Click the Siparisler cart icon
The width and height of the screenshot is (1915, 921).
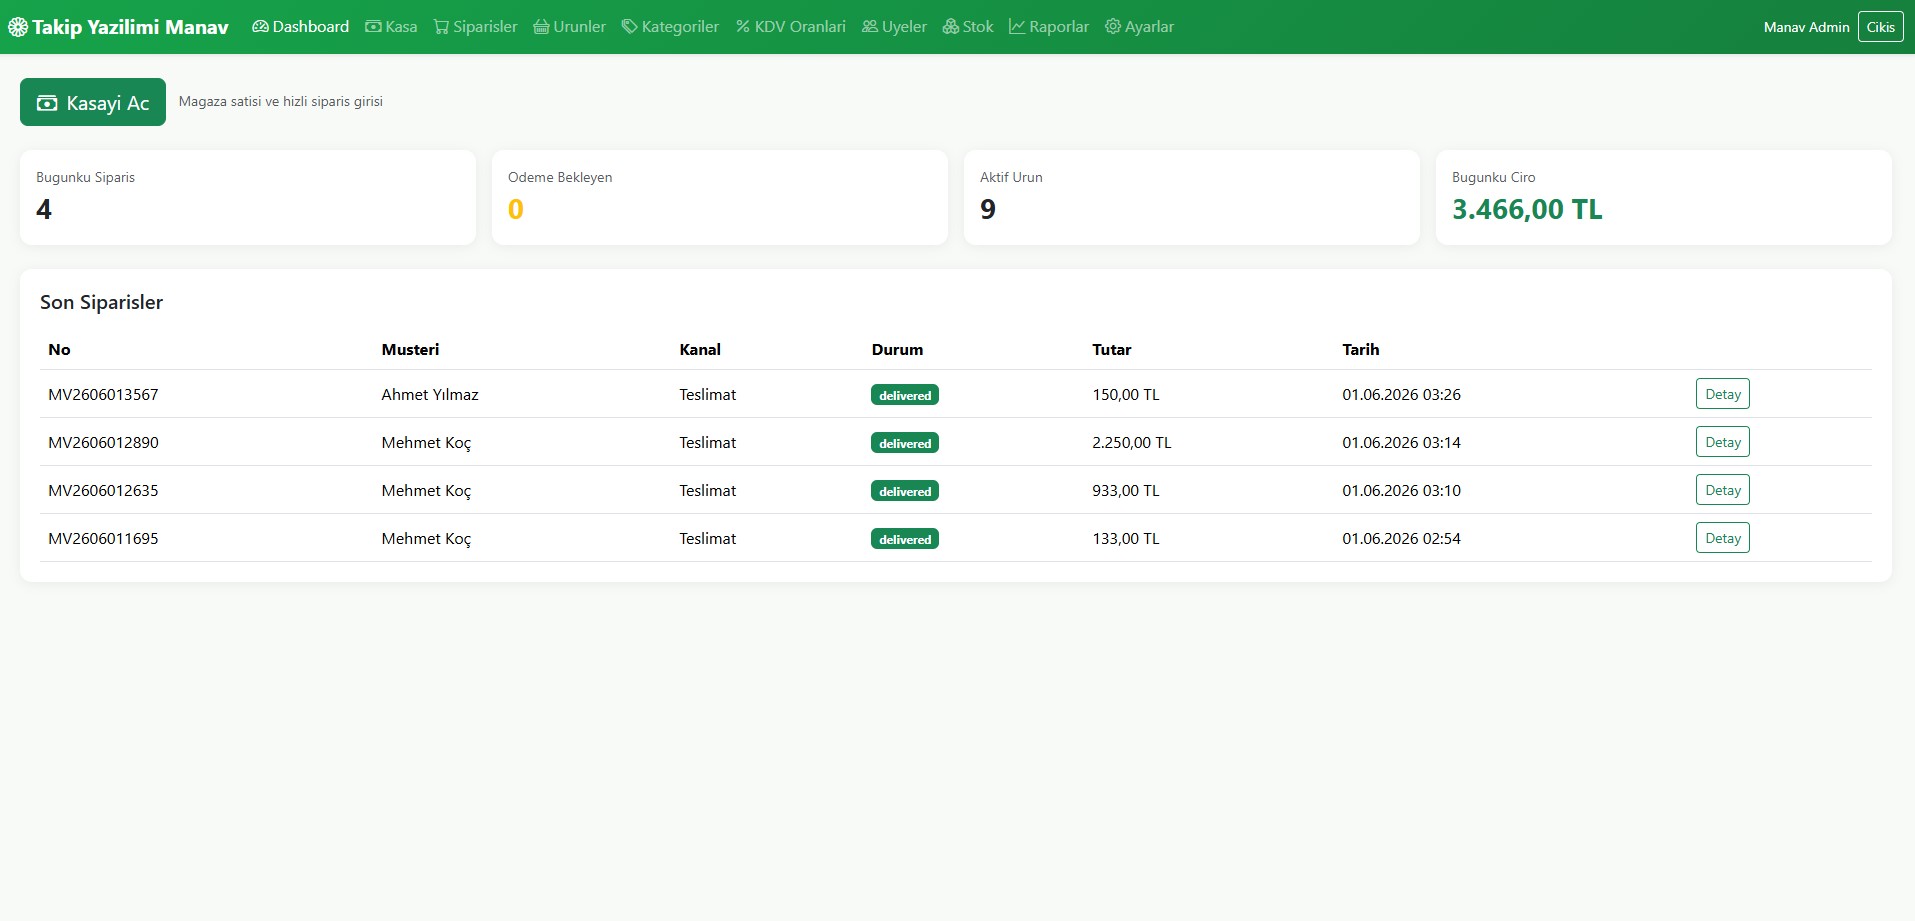(x=441, y=27)
